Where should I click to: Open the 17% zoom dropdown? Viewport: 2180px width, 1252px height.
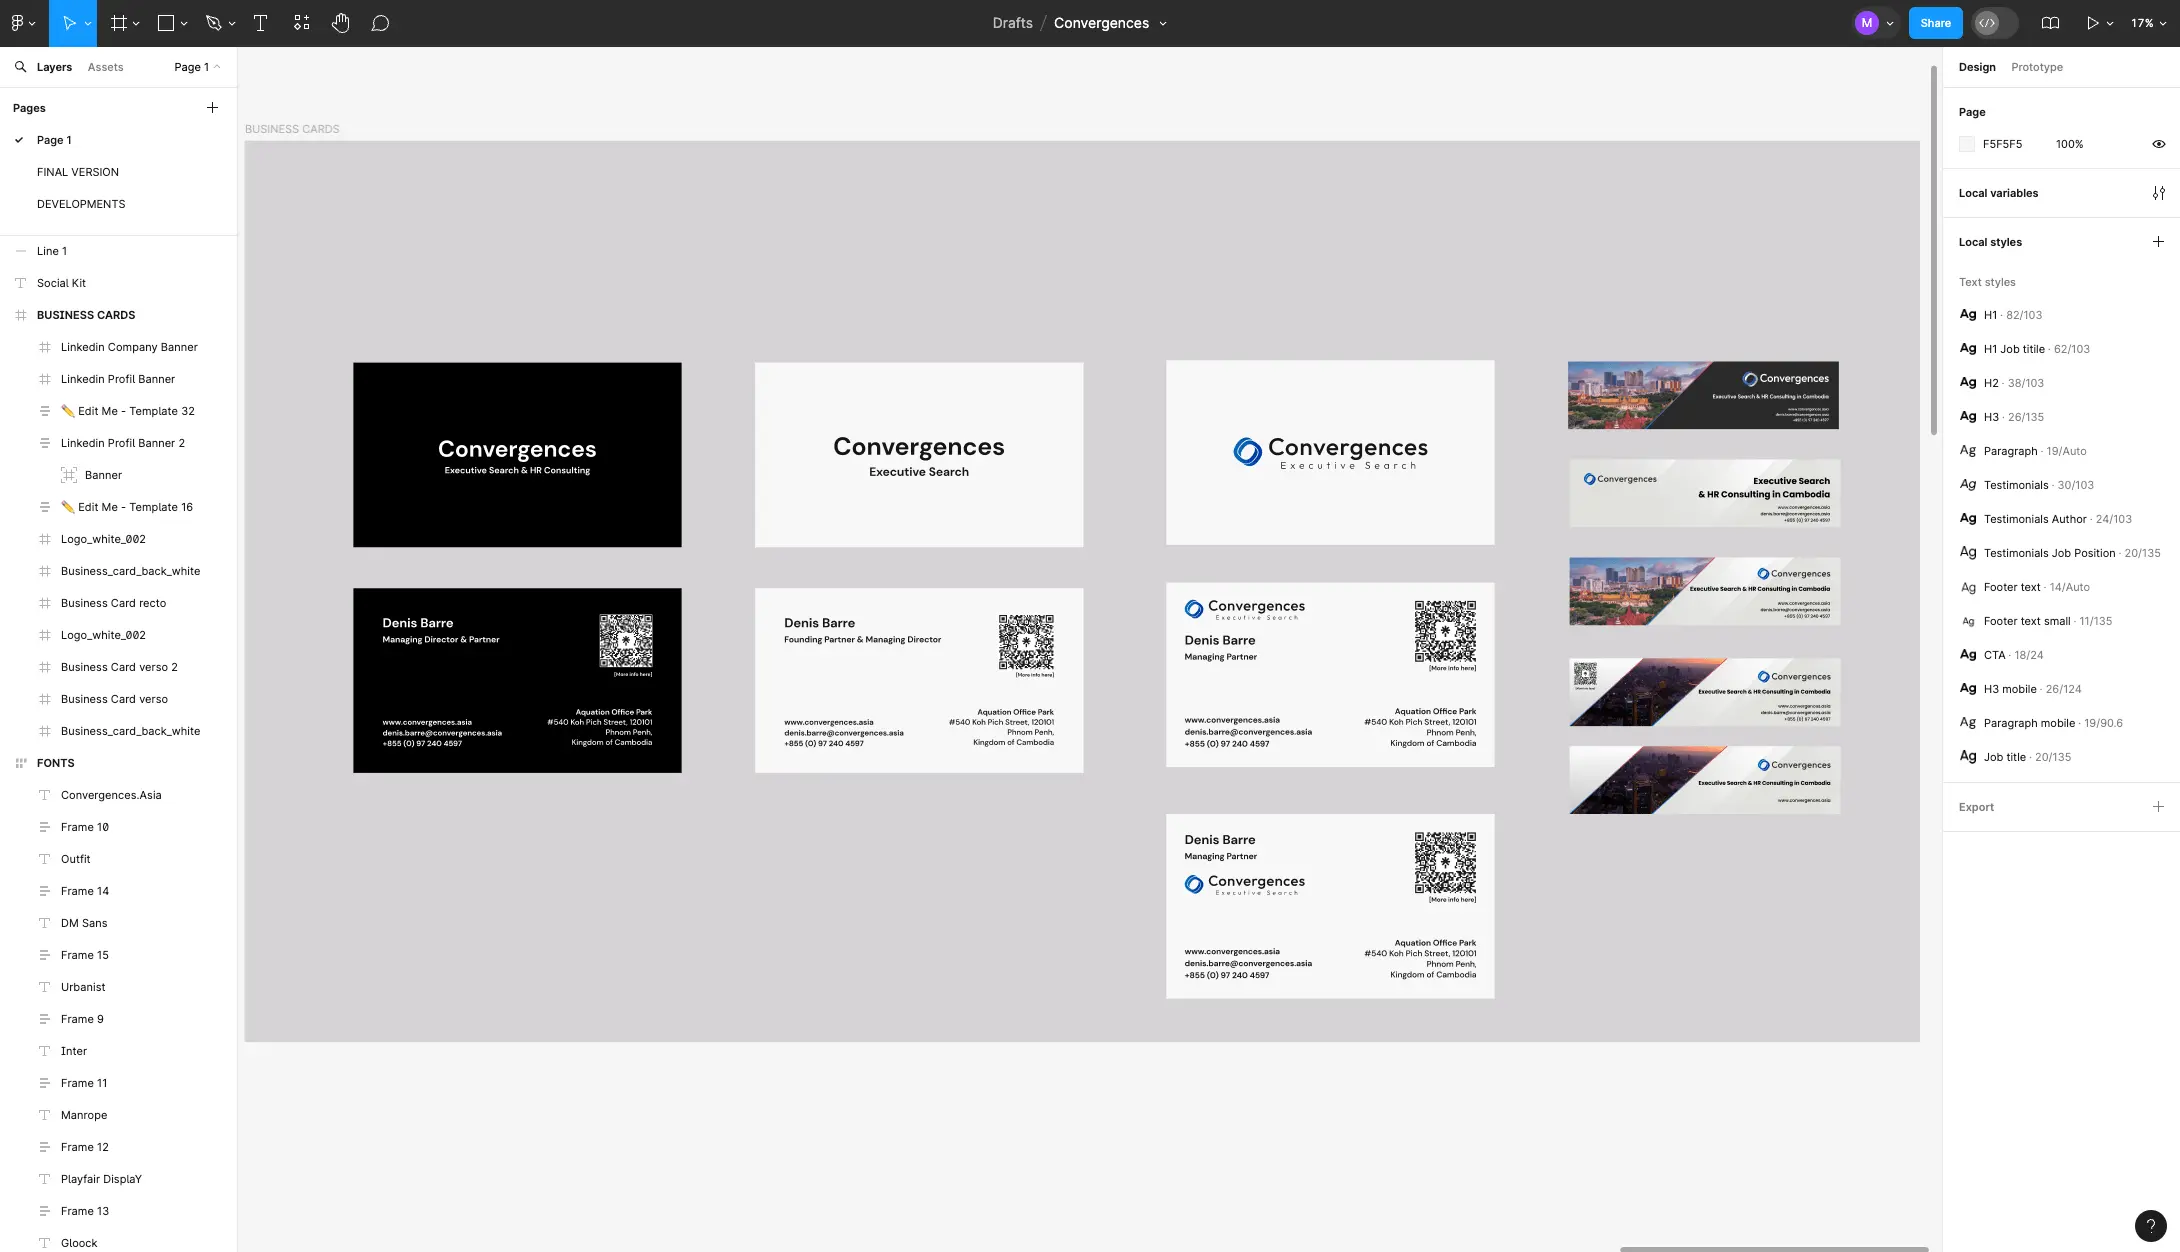click(x=2148, y=23)
